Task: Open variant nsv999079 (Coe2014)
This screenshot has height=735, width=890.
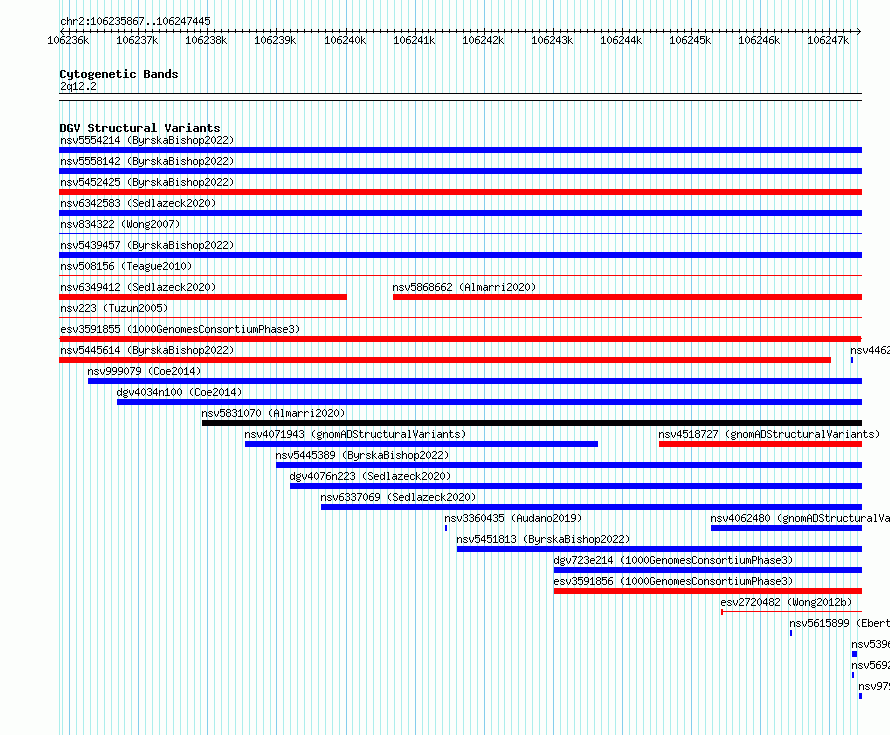Action: 144,371
